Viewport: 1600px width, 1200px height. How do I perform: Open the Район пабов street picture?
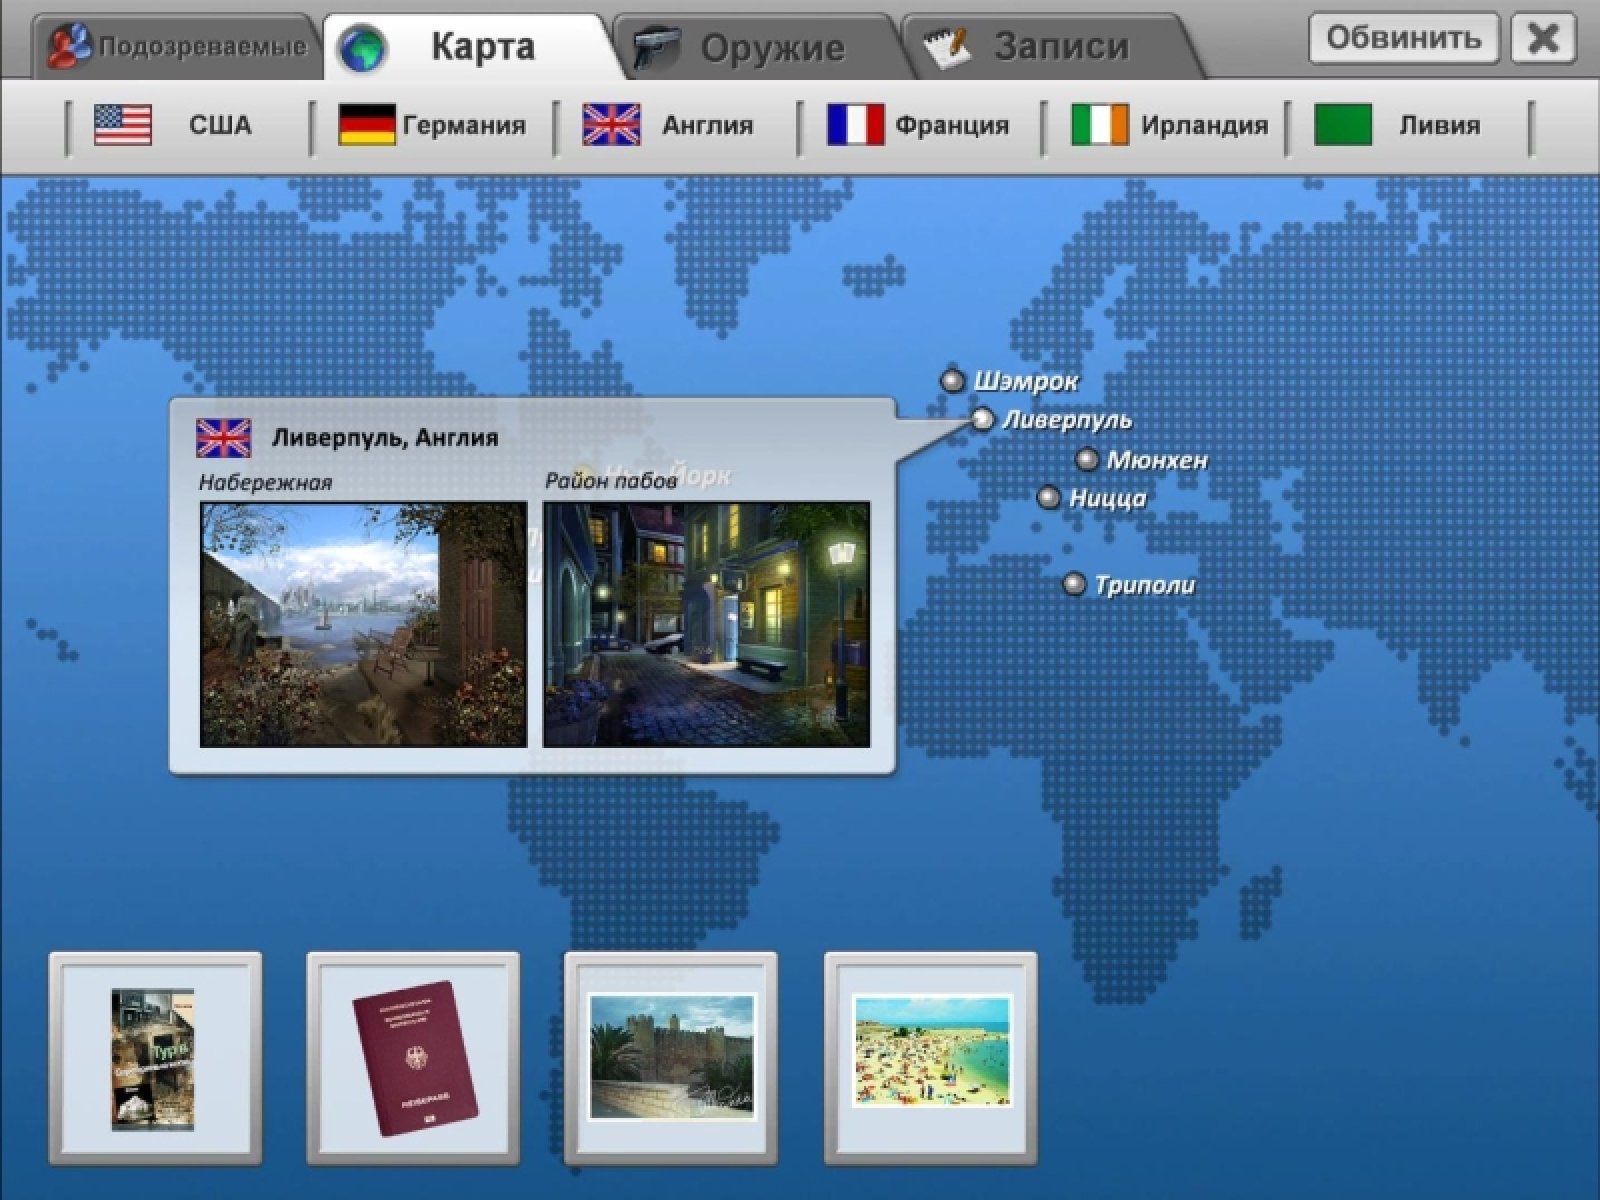[706, 624]
